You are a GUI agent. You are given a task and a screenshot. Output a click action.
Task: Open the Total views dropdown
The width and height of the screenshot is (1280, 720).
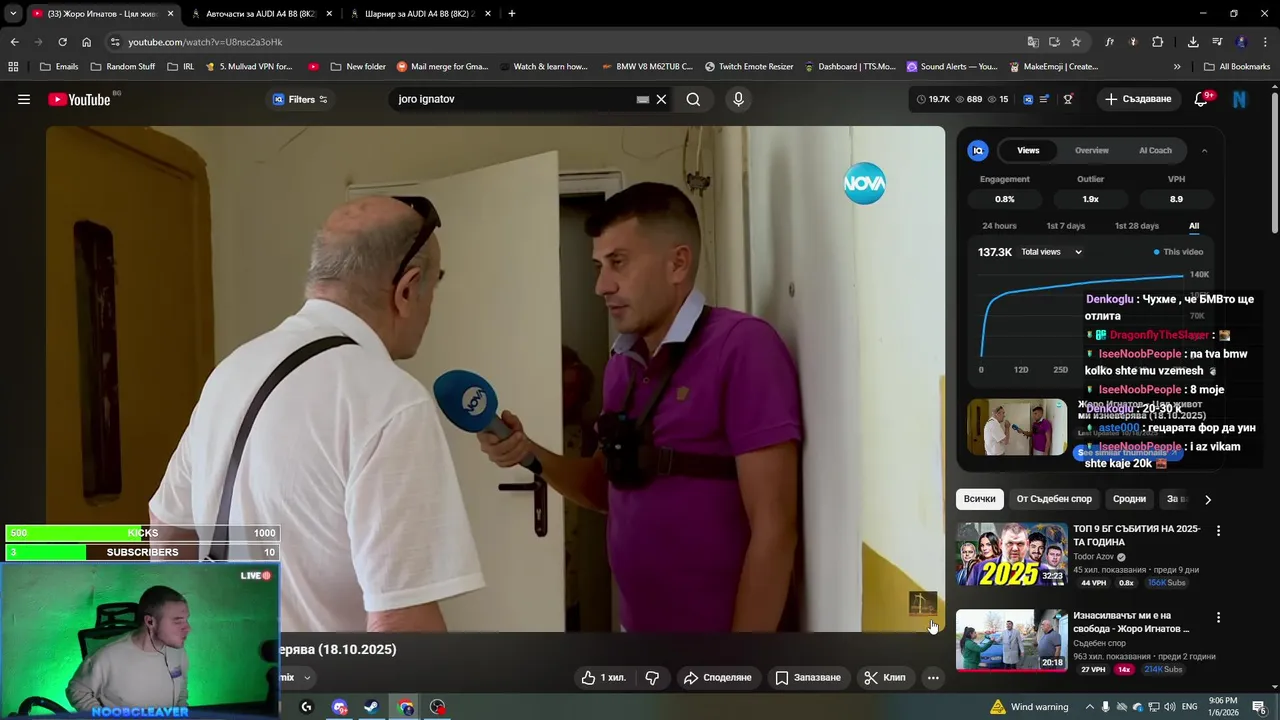pos(1051,252)
